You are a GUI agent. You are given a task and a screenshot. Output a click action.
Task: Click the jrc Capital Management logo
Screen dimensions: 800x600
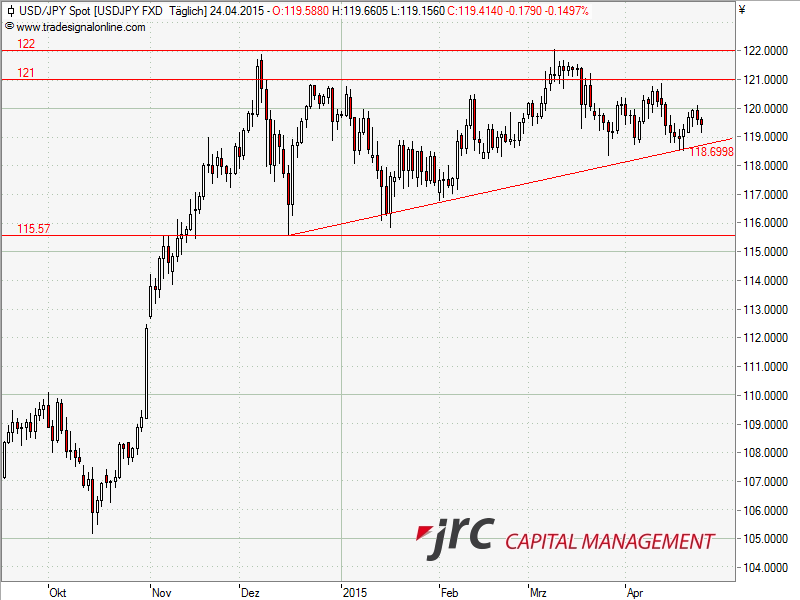pos(565,540)
